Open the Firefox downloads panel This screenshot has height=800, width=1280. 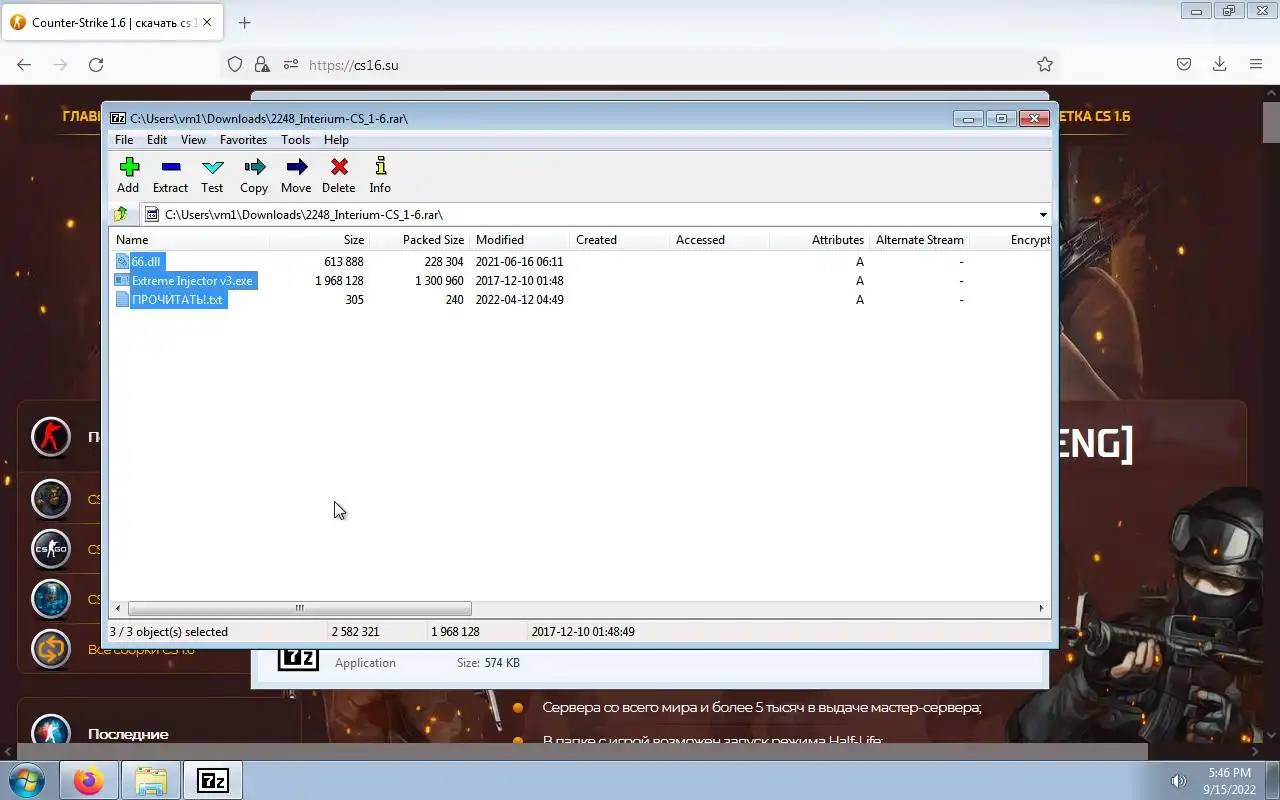pyautogui.click(x=1220, y=64)
